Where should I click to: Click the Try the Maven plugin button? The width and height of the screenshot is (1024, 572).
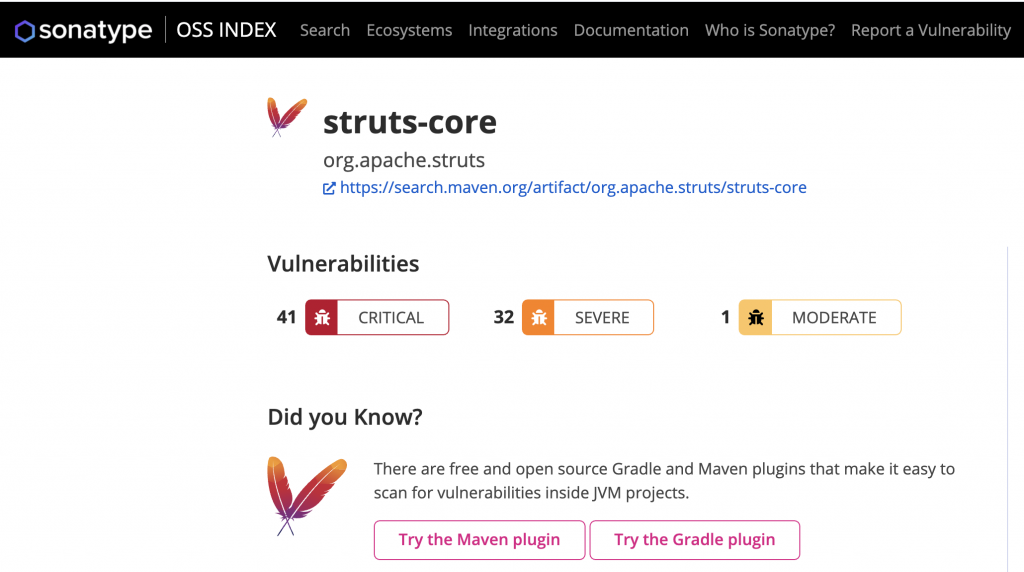tap(479, 540)
